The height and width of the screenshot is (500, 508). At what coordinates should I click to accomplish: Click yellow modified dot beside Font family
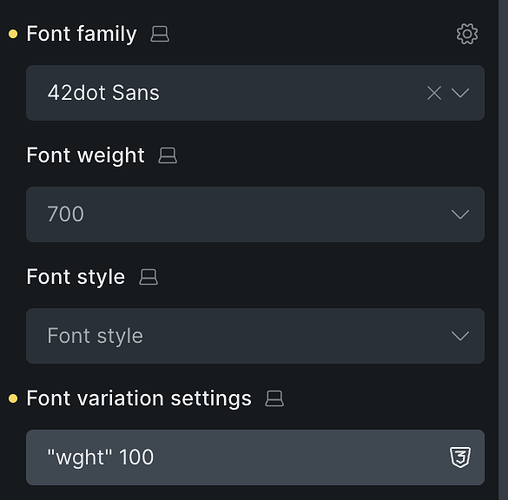[x=13, y=34]
